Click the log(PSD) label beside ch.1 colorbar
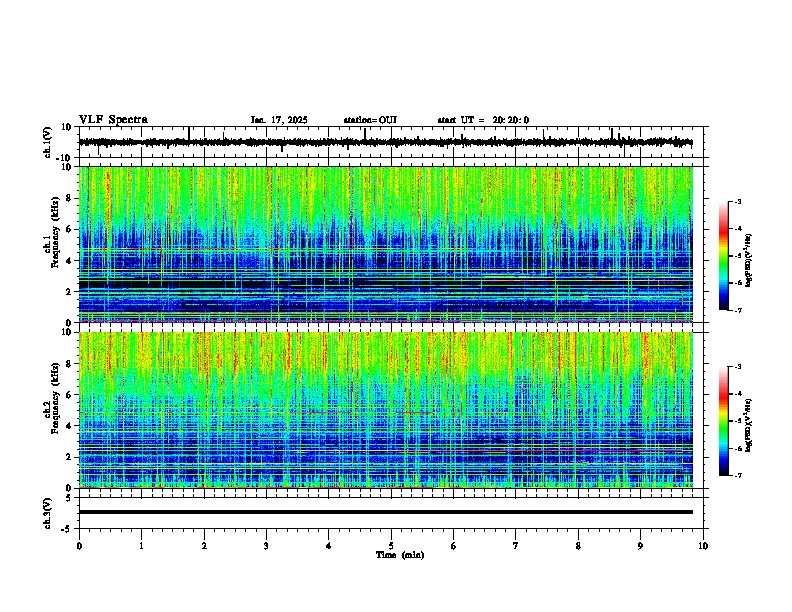The image size is (792, 612). (749, 261)
